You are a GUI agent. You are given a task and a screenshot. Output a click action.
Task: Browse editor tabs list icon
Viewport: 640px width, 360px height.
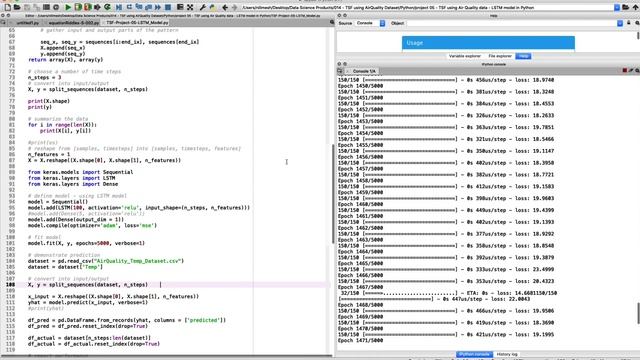coord(4,22)
